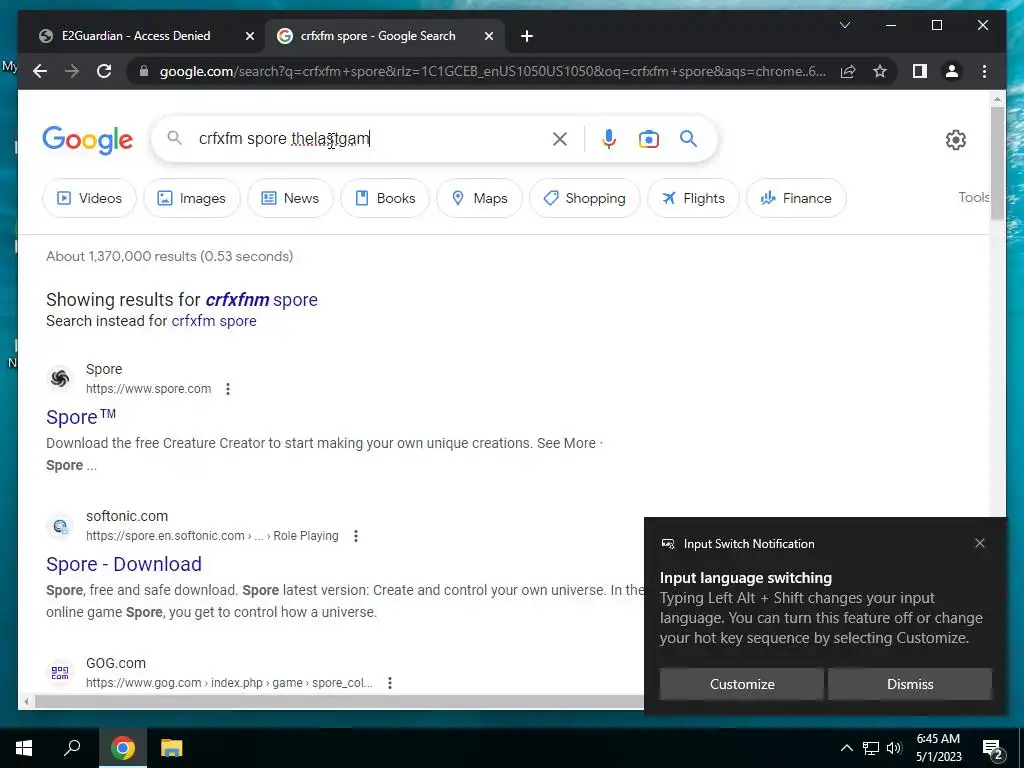
Task: Open more options for softonic result
Action: click(x=355, y=536)
